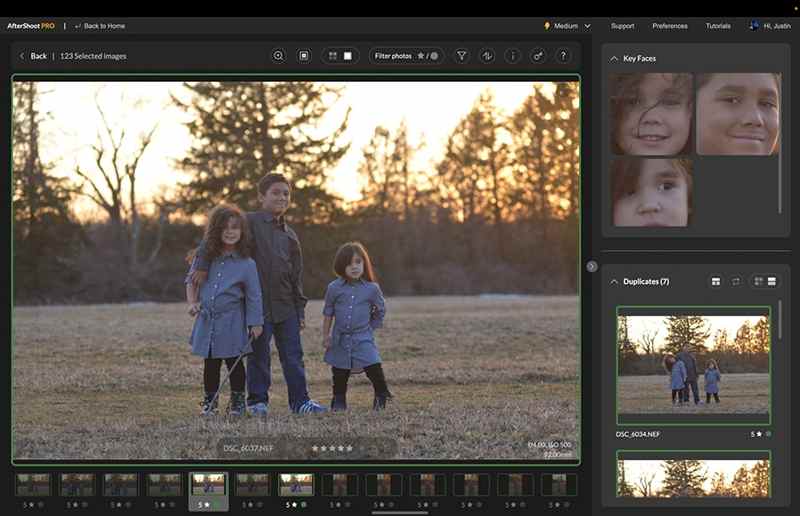
Task: Click the zoom magnifier icon in toolbar
Action: pyautogui.click(x=278, y=56)
